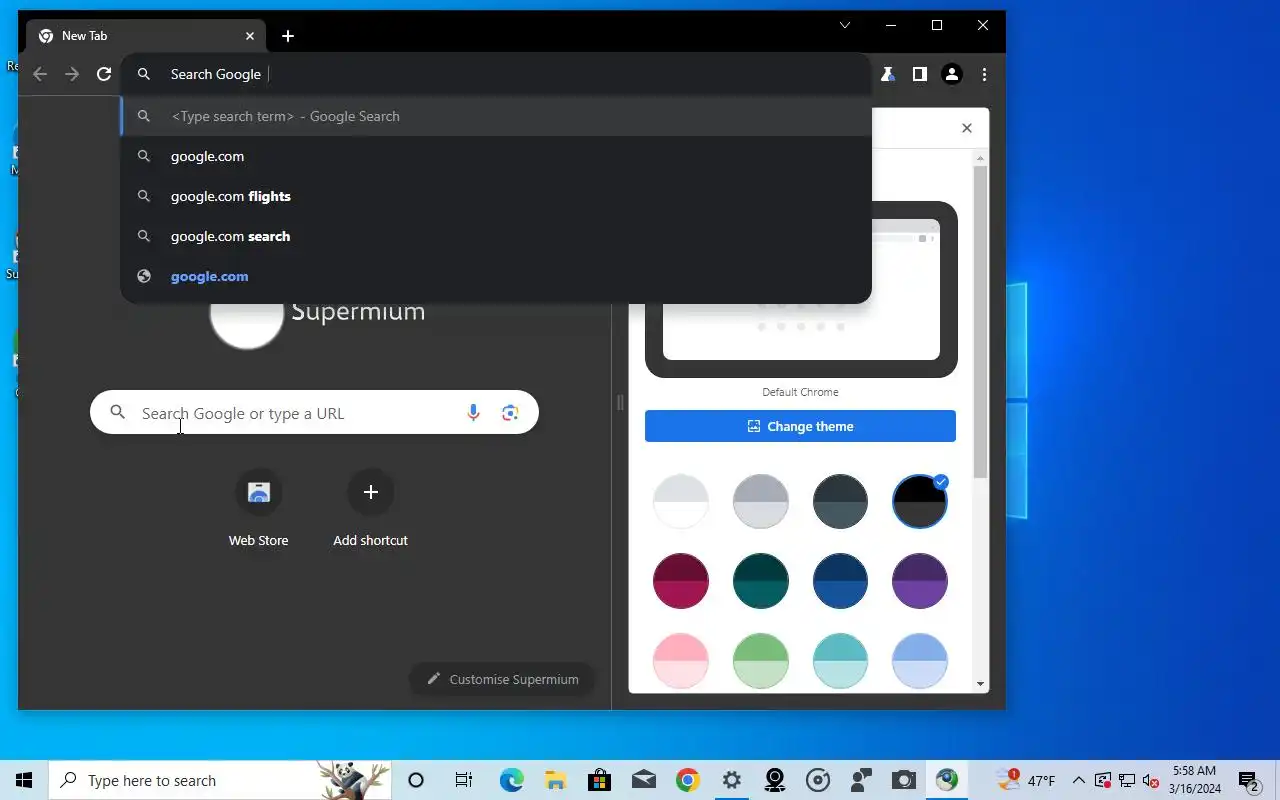Open Settings gear on taskbar
The width and height of the screenshot is (1280, 800).
(732, 780)
